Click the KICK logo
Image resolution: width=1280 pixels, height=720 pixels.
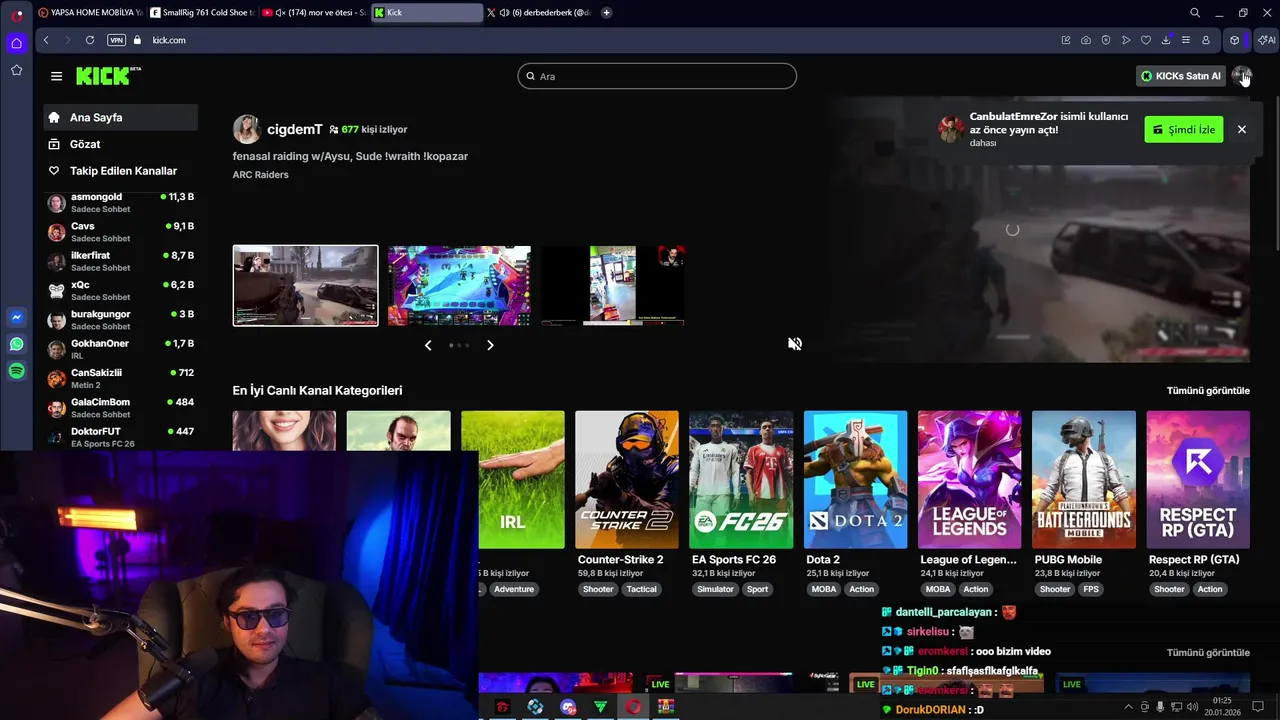(108, 76)
